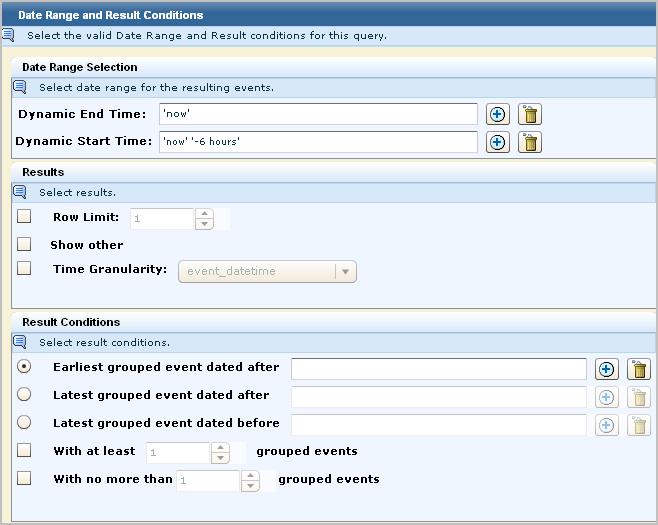Enable the Time Granularity checkbox

coord(24,268)
